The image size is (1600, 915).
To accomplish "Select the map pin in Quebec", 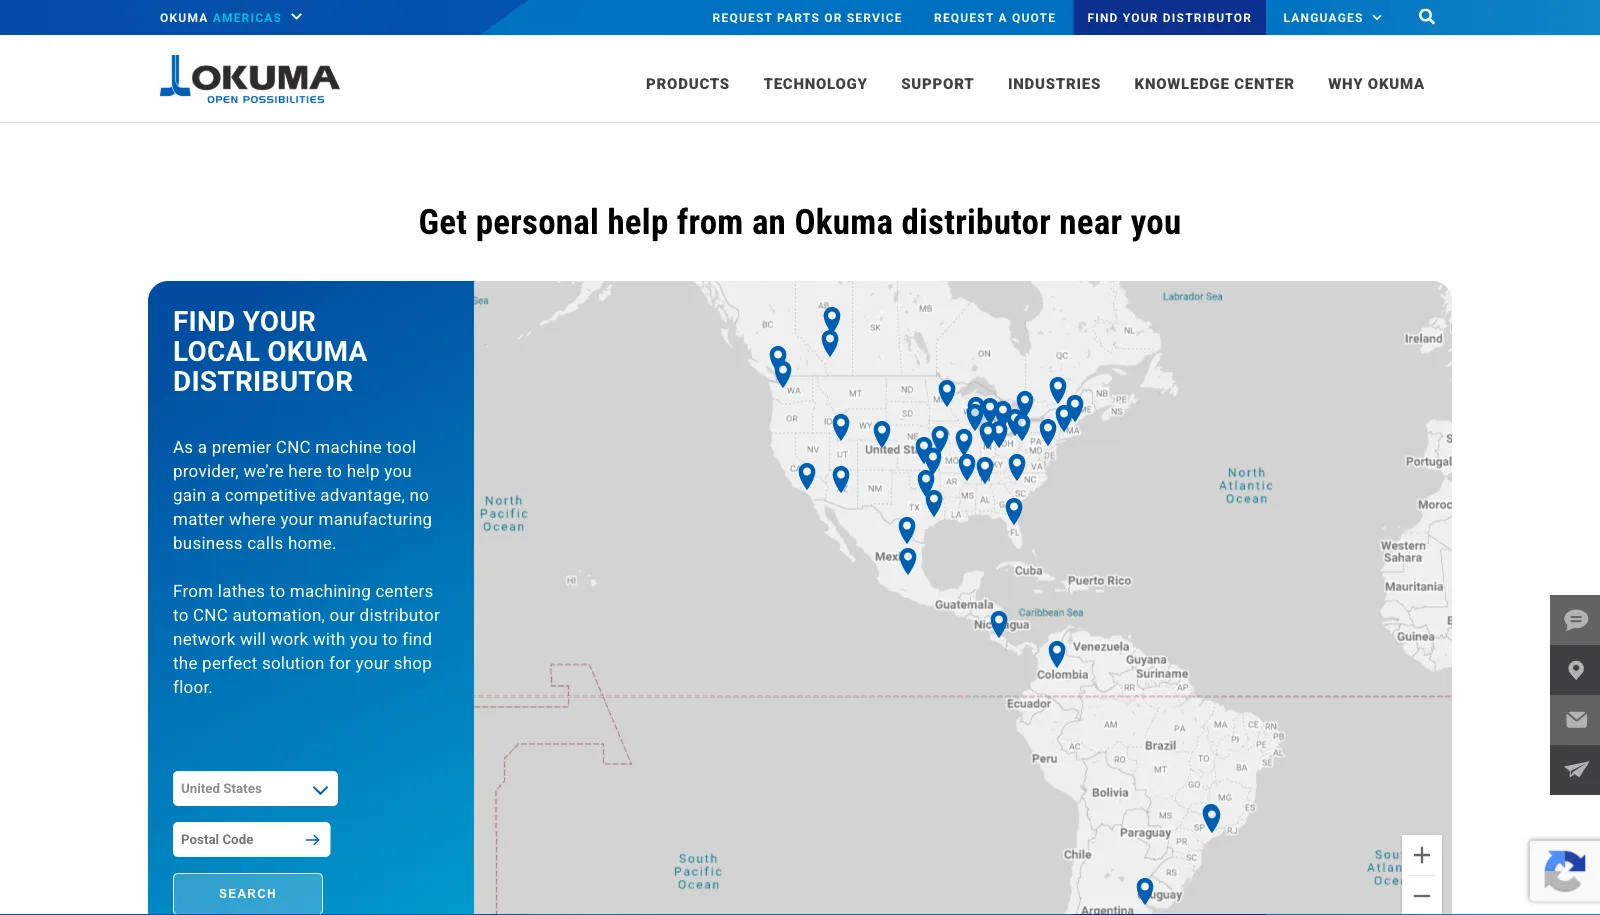I will (x=1058, y=390).
